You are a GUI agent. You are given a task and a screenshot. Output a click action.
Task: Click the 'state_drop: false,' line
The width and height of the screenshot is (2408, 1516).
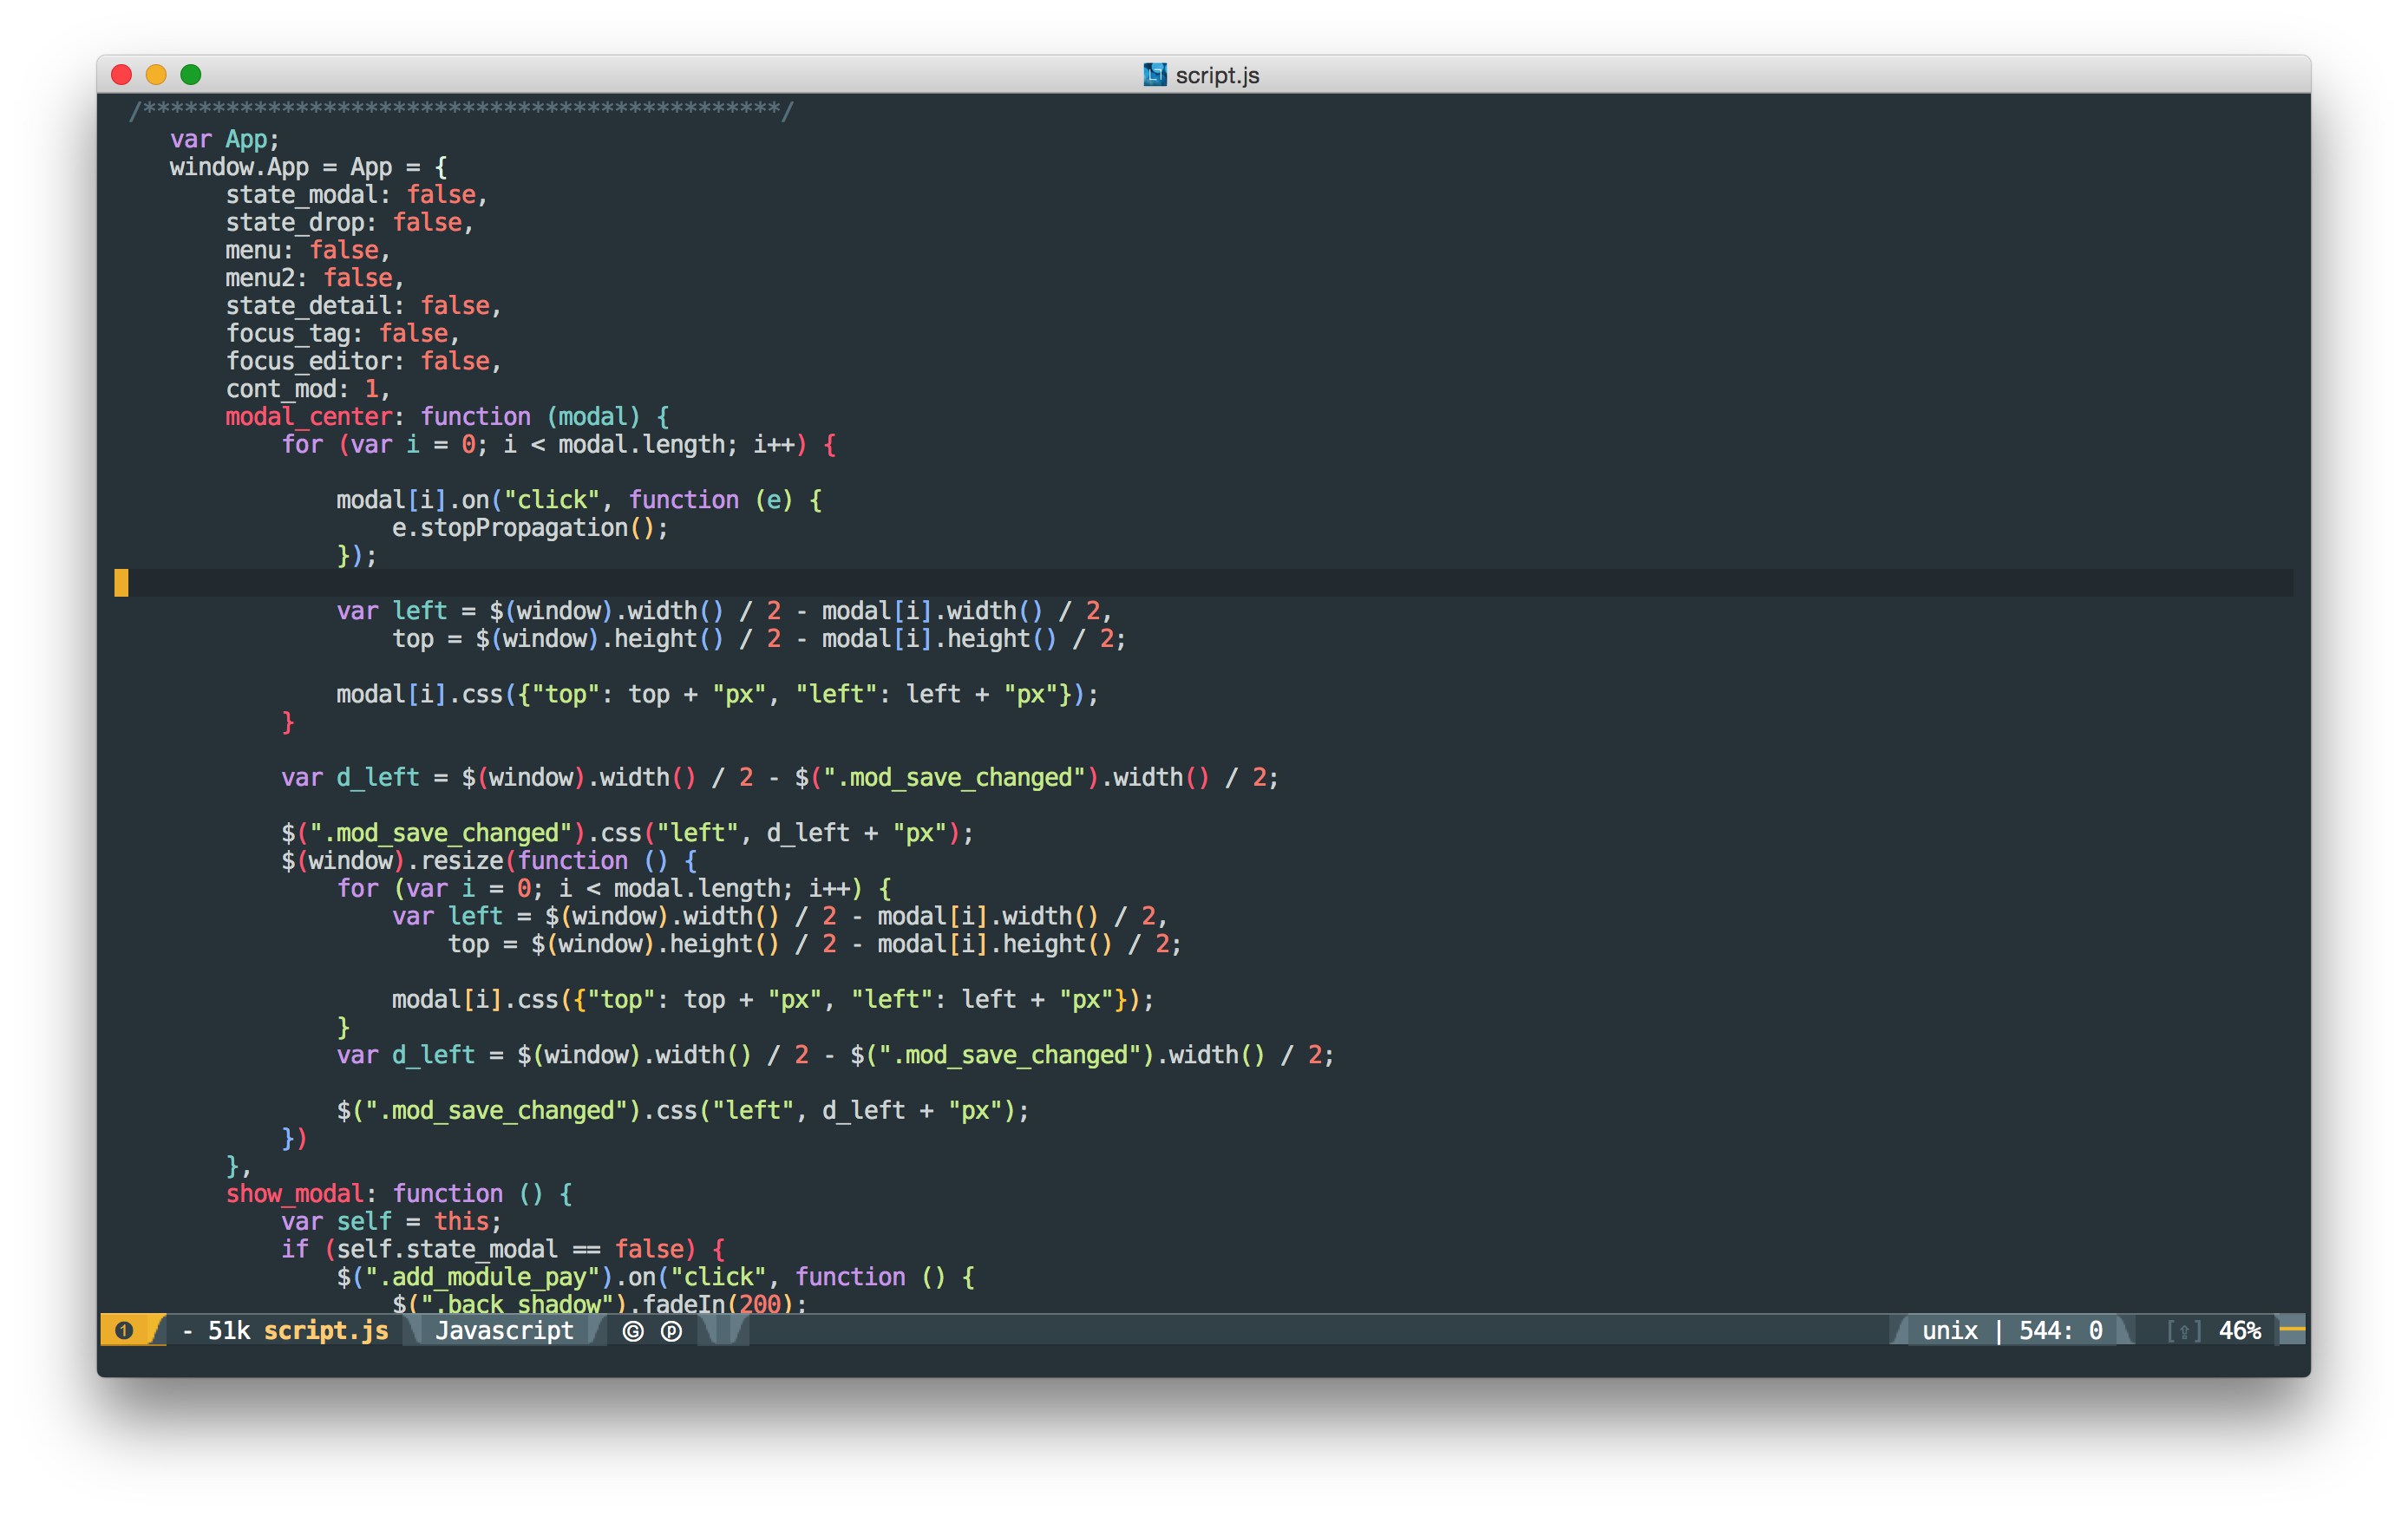click(349, 222)
